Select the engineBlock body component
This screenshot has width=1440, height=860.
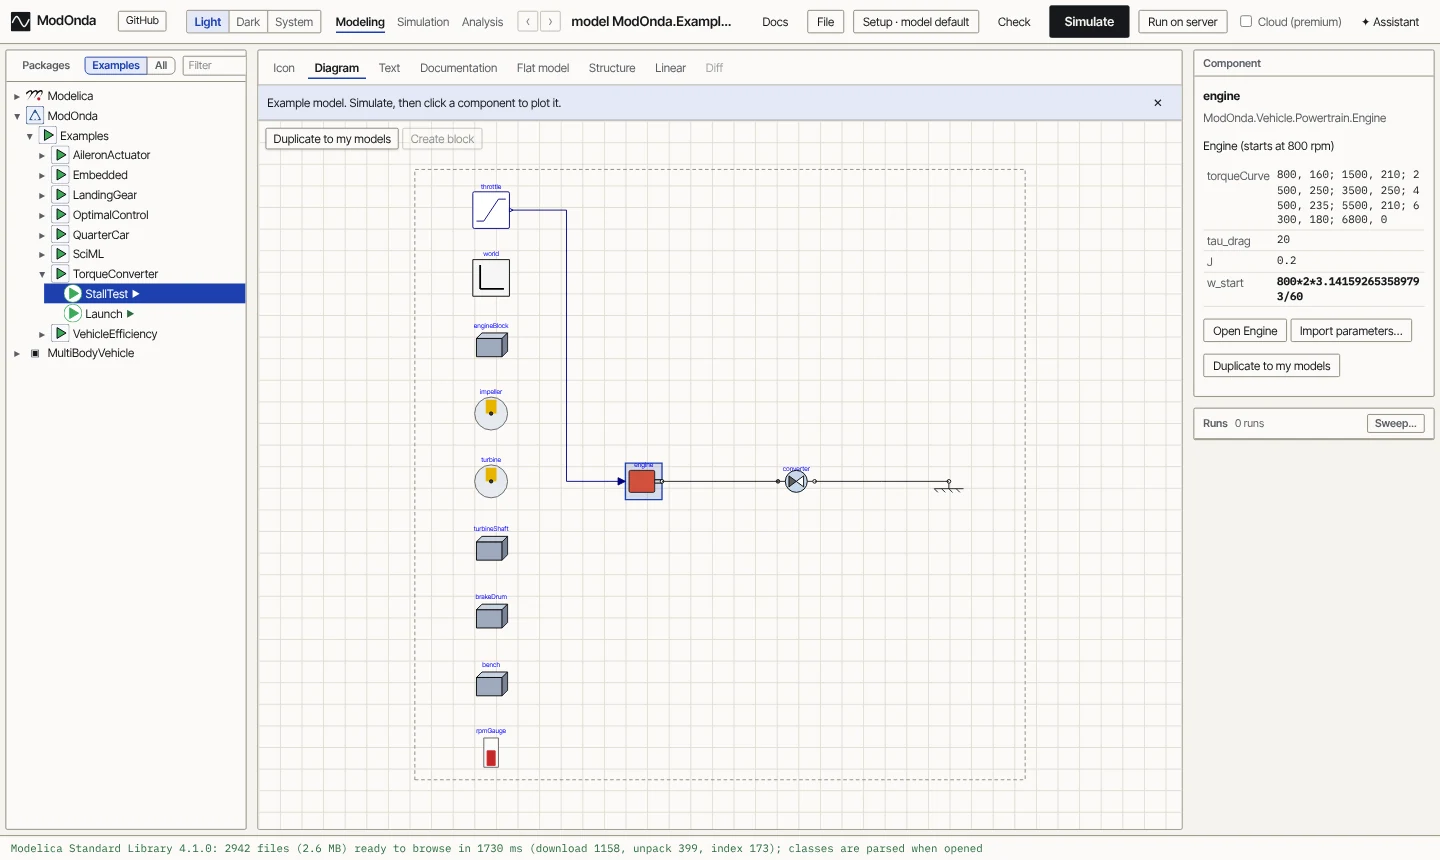click(x=491, y=345)
